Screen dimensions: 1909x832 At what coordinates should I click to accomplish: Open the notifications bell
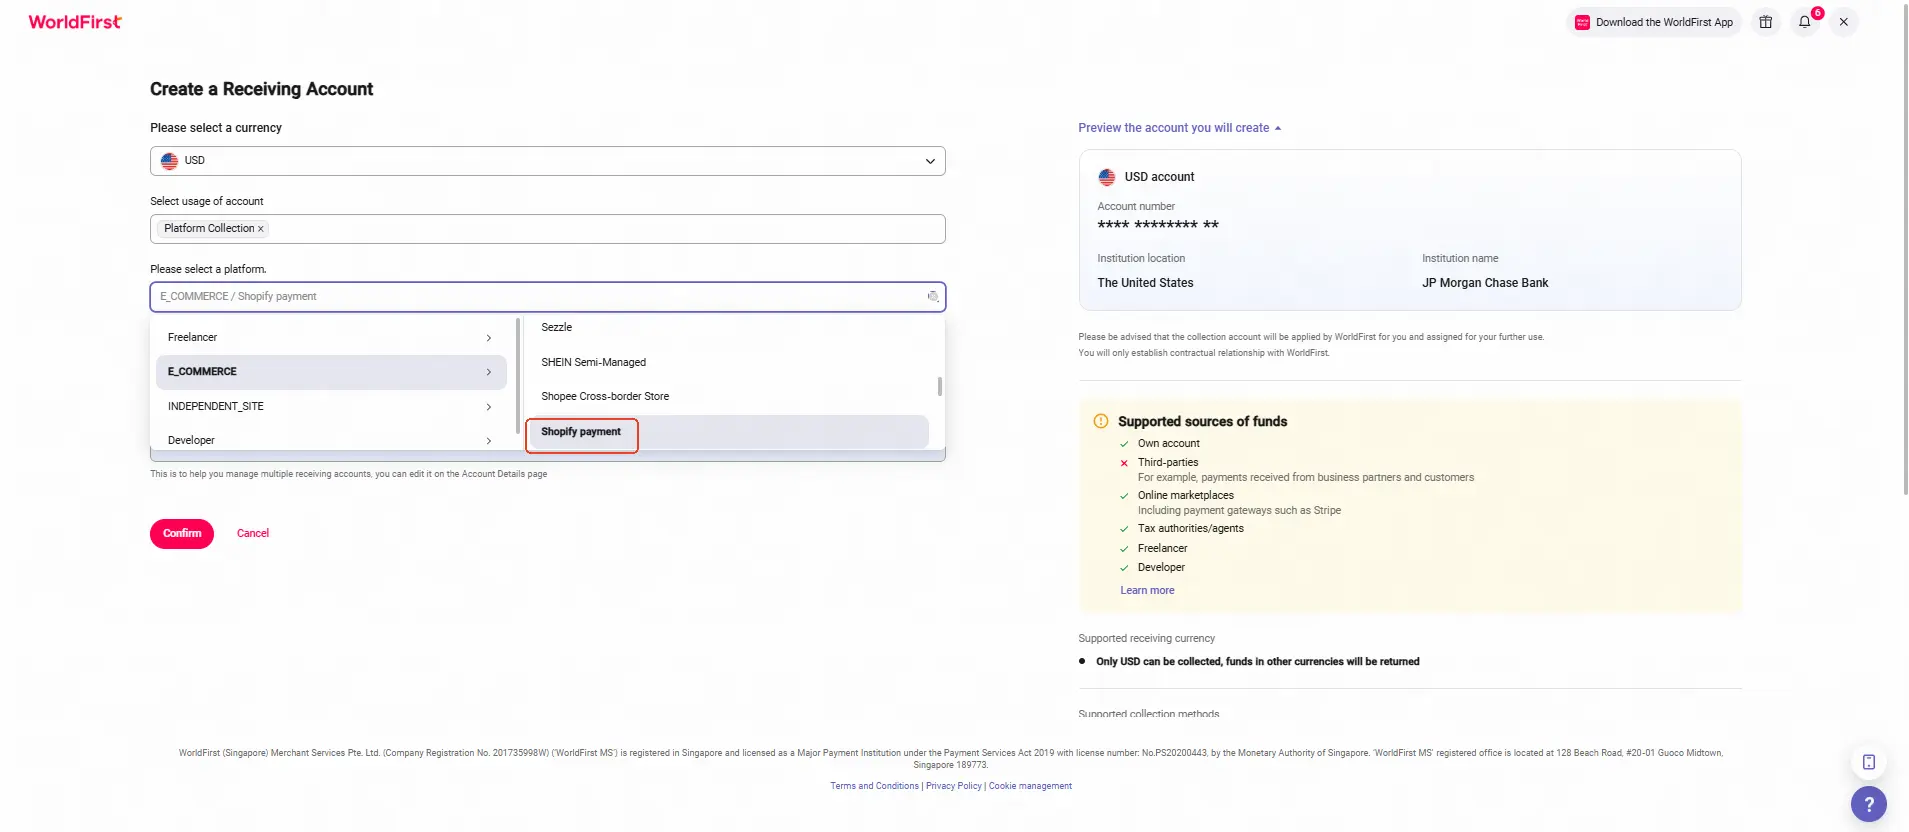[x=1805, y=22]
